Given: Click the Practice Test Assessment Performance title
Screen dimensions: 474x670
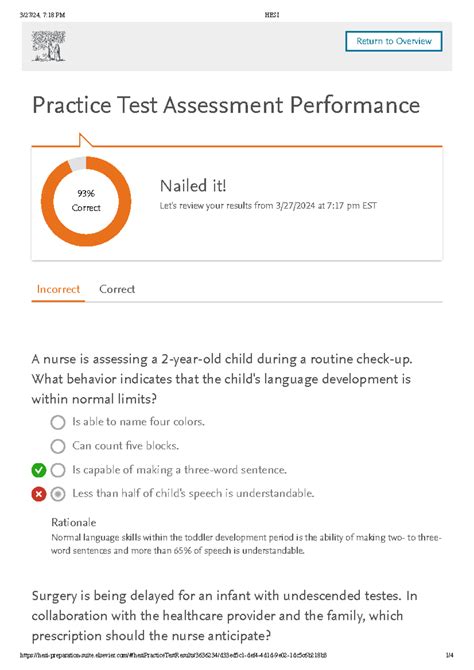Looking at the screenshot, I should (x=226, y=105).
